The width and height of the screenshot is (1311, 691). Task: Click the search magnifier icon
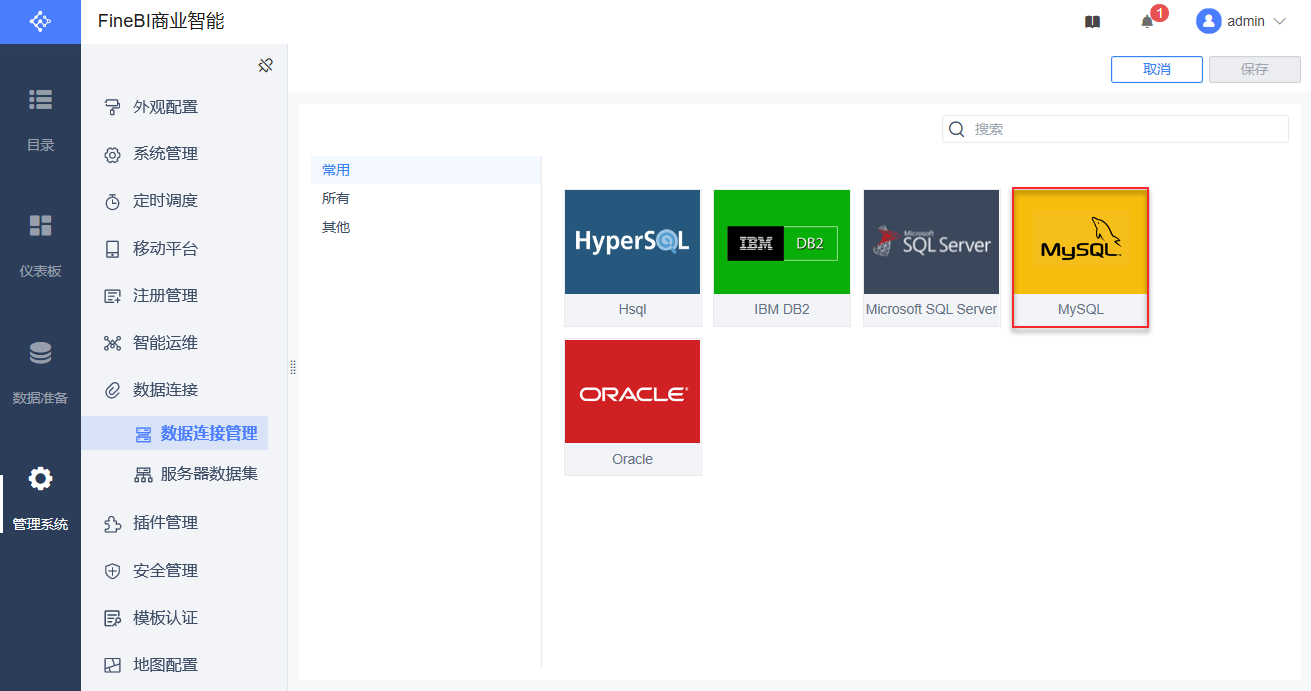[x=957, y=129]
